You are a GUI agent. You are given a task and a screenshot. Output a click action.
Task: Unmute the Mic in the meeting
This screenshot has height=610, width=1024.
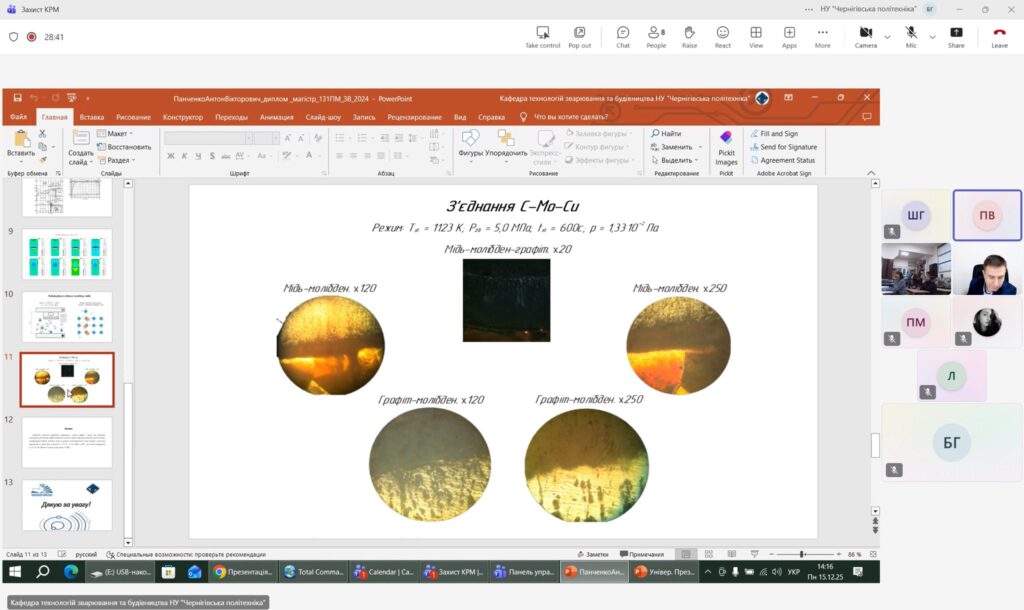911,37
